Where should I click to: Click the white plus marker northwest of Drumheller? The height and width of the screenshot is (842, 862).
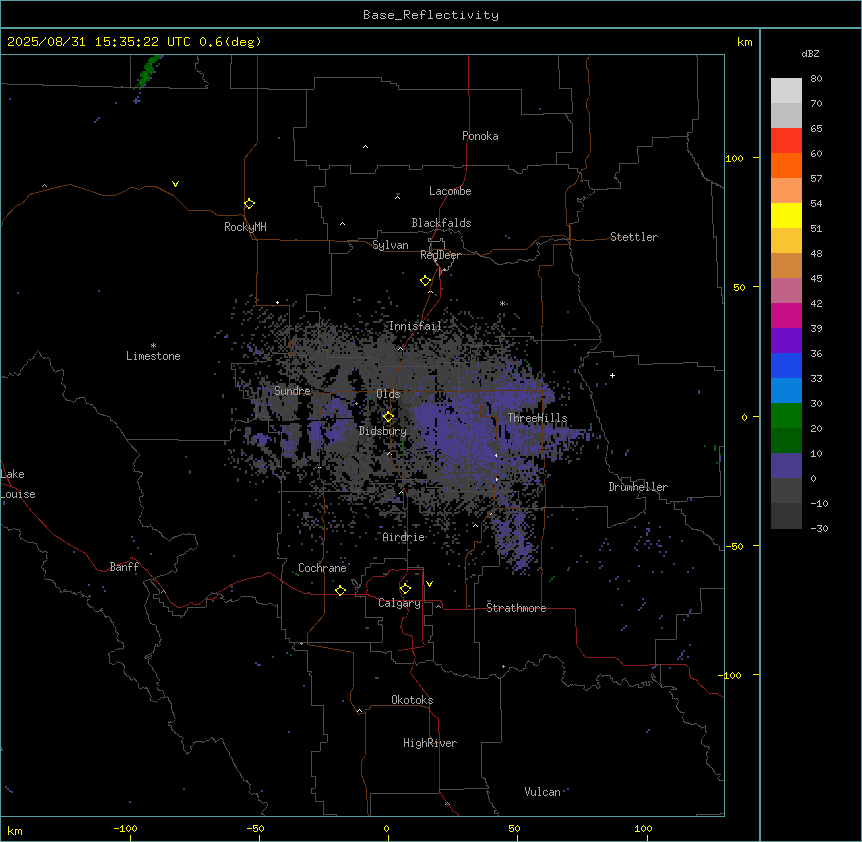coord(612,375)
